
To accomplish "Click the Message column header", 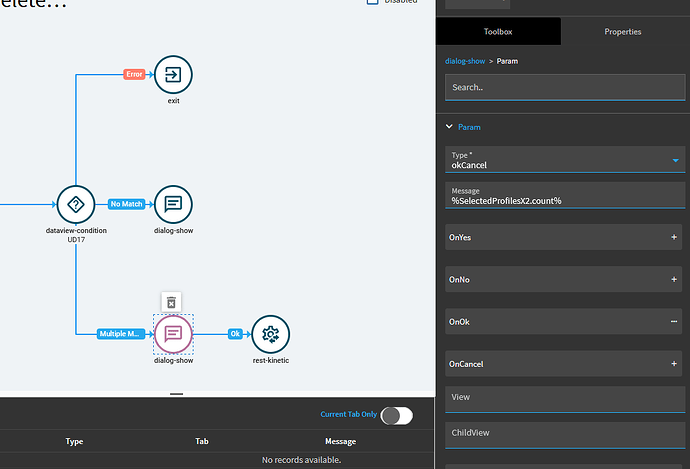I will (341, 441).
